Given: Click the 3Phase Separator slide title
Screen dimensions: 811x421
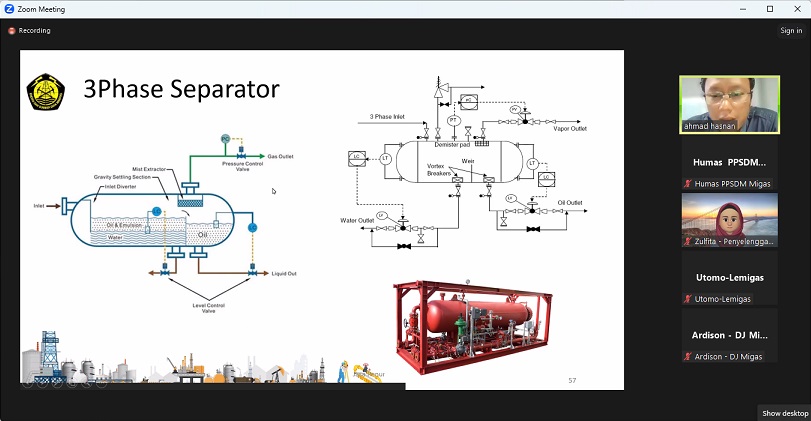Looking at the screenshot, I should [x=181, y=91].
